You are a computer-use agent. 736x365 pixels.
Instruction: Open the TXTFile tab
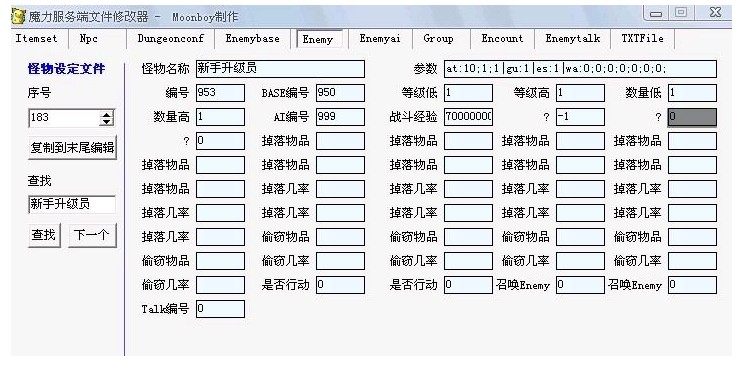(x=643, y=39)
